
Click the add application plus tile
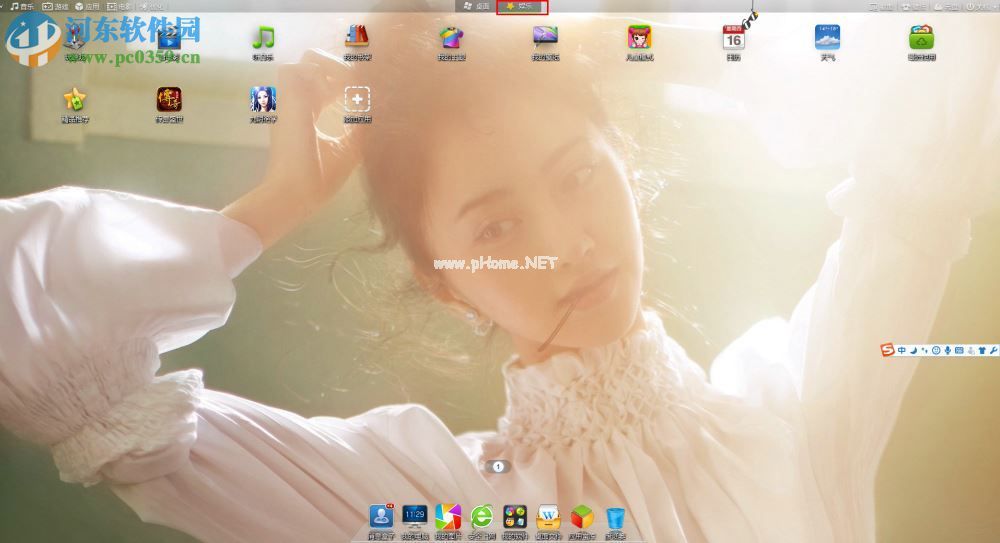357,99
